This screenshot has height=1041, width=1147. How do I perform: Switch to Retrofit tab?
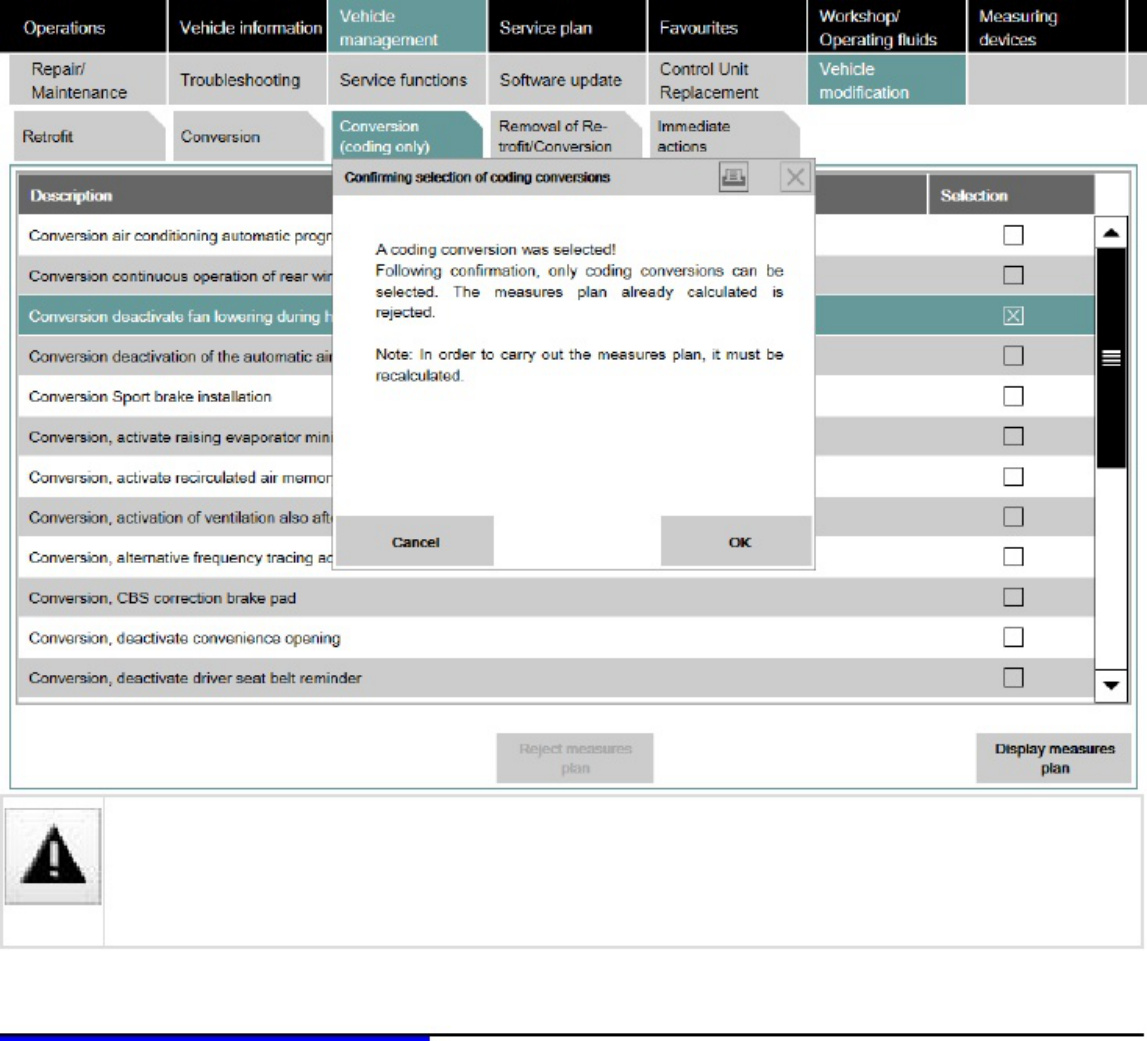(x=89, y=136)
